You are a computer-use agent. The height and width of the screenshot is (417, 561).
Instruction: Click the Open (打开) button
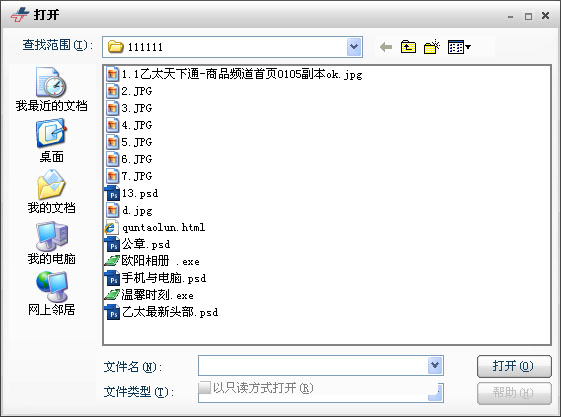coord(514,366)
